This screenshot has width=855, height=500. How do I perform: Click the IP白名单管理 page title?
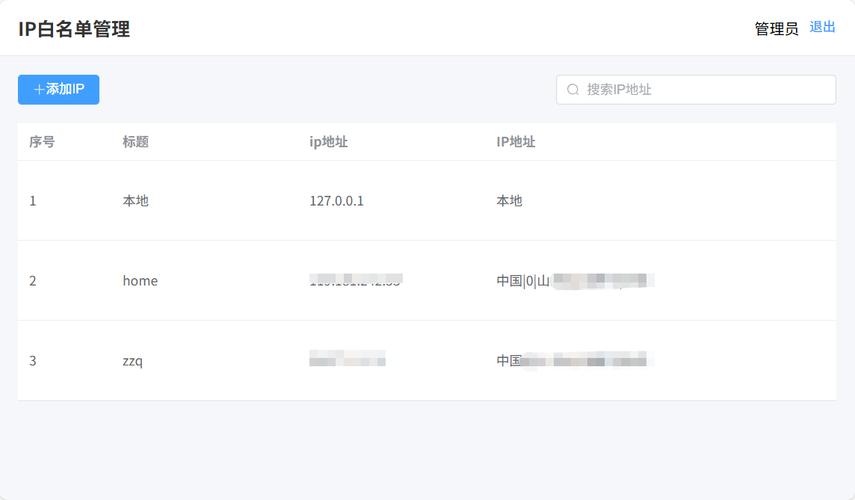(x=74, y=29)
